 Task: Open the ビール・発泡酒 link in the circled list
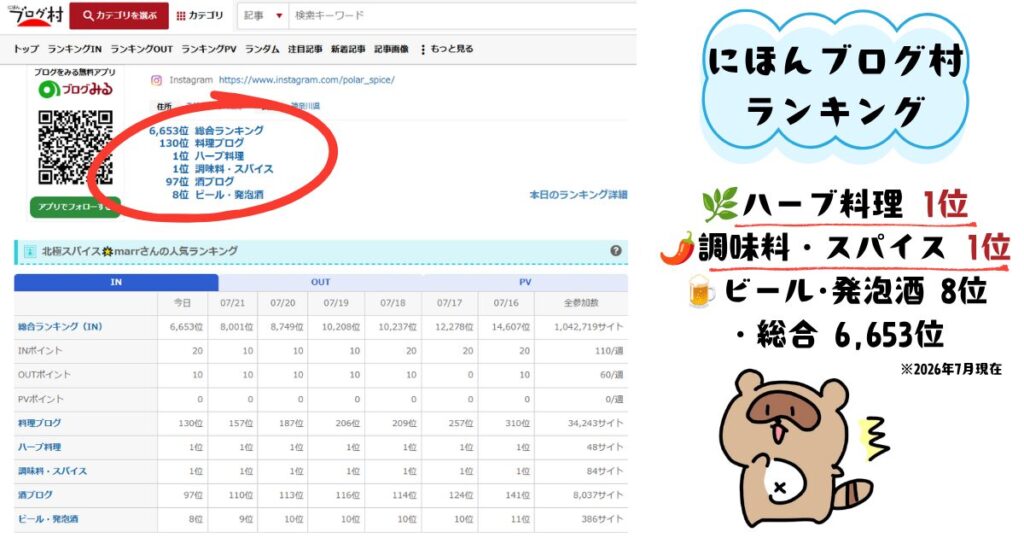coord(229,195)
